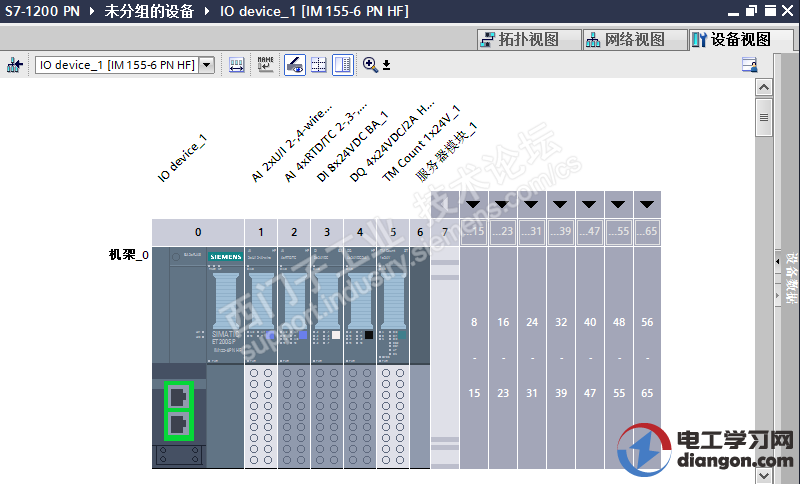The image size is (800, 484).
Task: Click the 机架_0 rack label
Action: click(129, 254)
